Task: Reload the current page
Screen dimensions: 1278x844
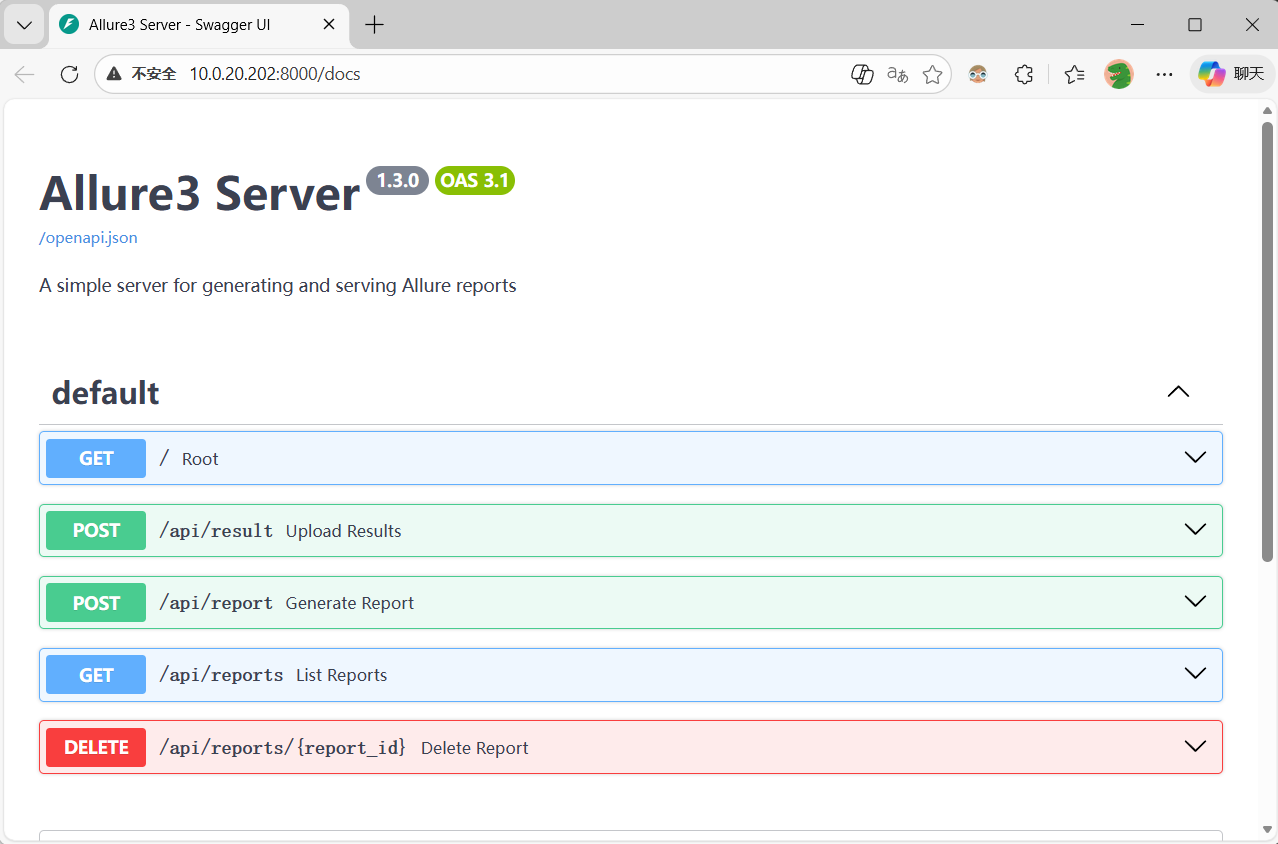Action: tap(69, 74)
